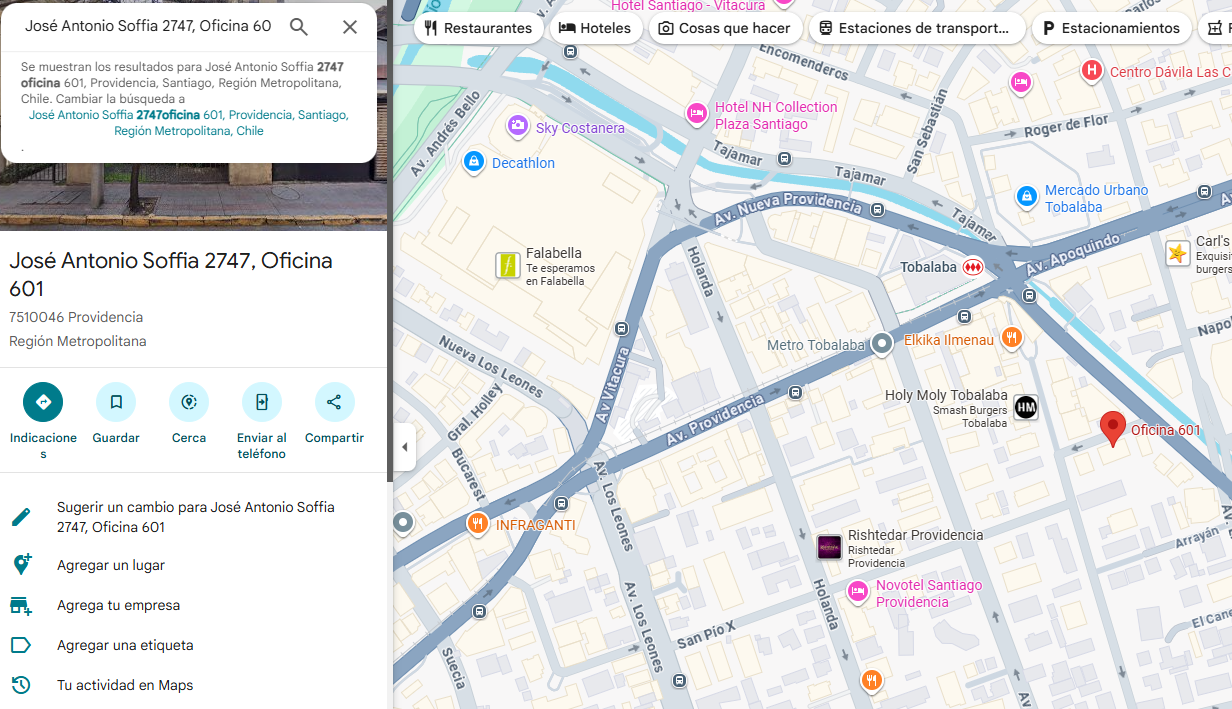Screen dimensions: 1232x709
Task: Click the red Oficina 601 map pin
Action: click(x=1112, y=429)
